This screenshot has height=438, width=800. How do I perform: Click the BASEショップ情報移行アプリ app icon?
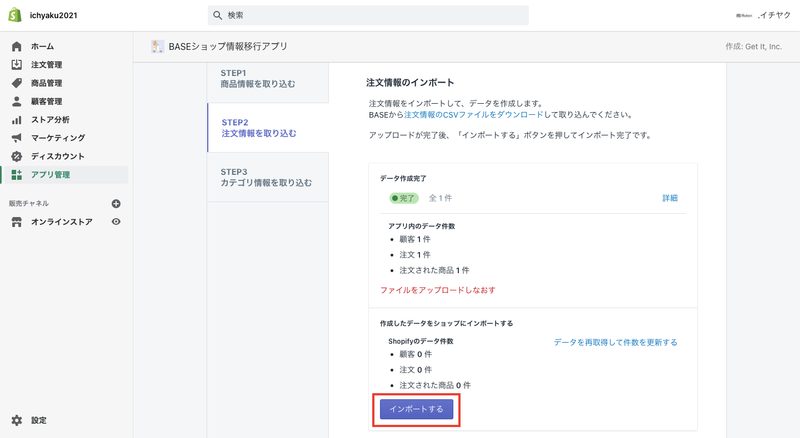tap(157, 46)
